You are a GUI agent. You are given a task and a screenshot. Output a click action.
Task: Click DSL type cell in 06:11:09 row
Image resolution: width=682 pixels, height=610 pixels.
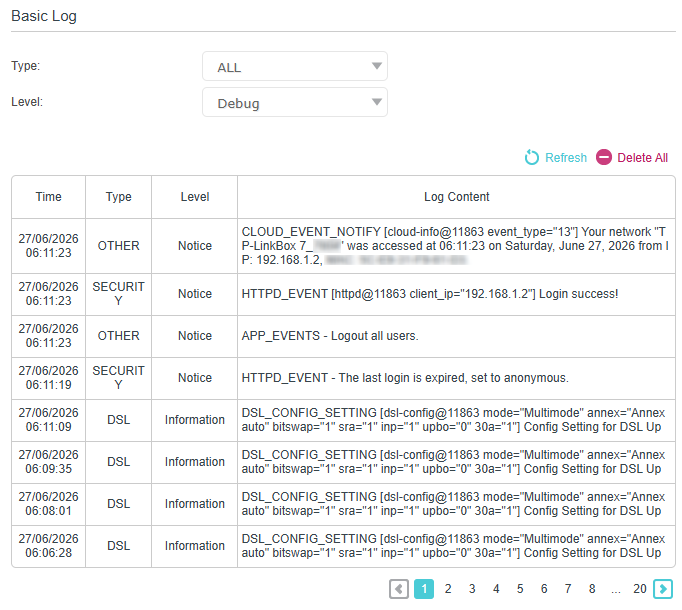click(x=118, y=420)
